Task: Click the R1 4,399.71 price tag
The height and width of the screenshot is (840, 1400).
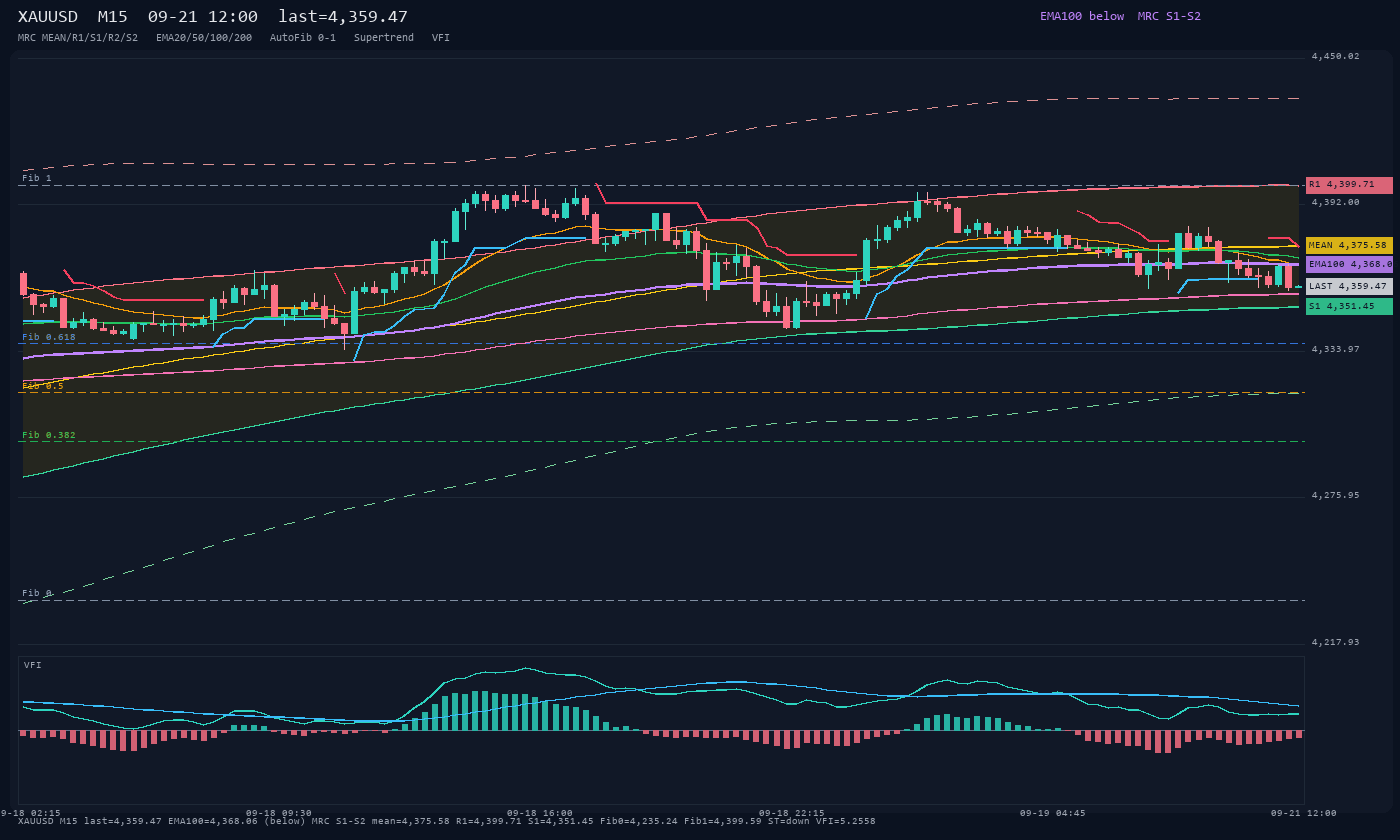Action: 1349,185
